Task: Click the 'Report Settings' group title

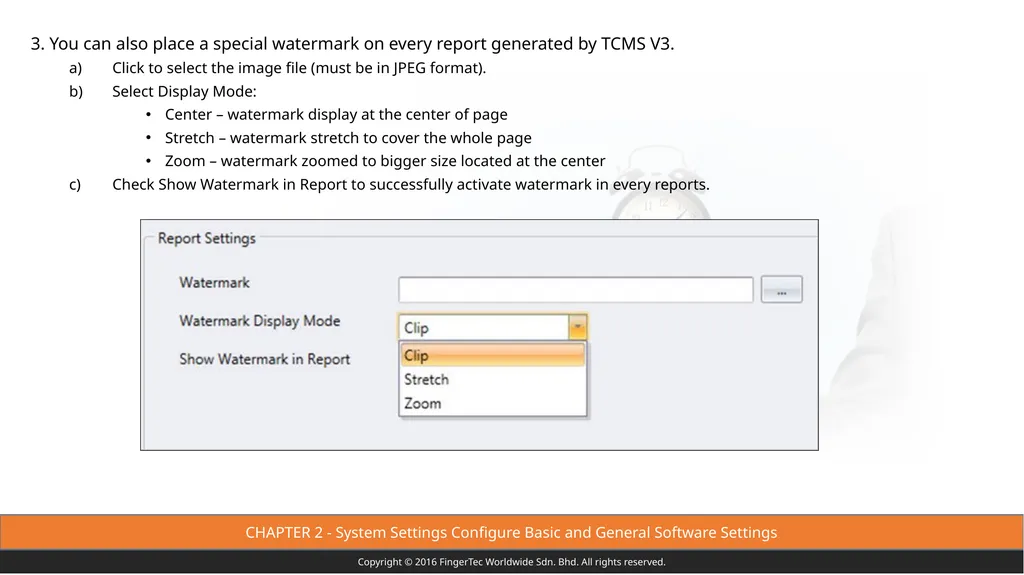Action: click(x=206, y=238)
